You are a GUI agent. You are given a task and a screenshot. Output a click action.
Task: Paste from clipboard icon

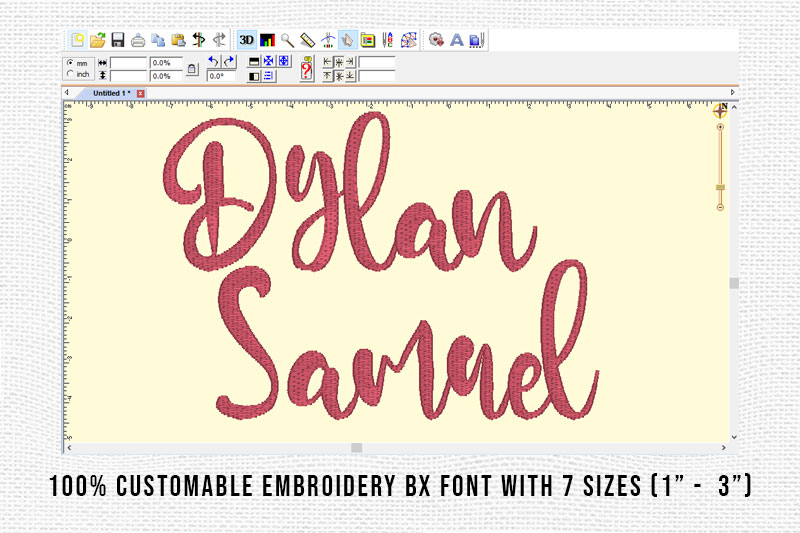[178, 40]
